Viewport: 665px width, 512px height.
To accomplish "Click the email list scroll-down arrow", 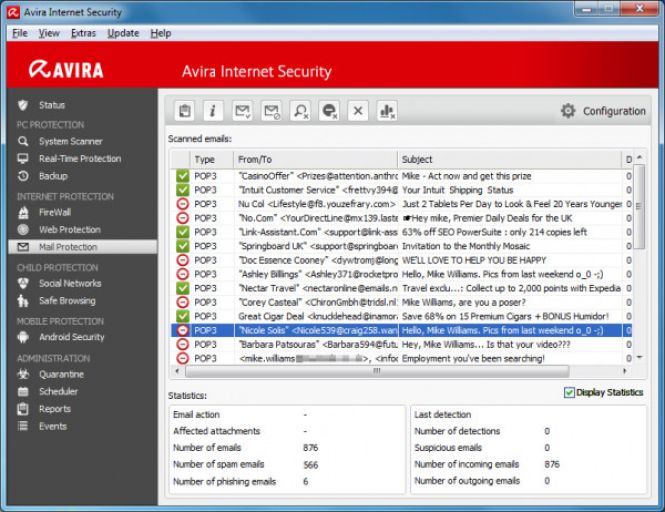I will pos(639,358).
